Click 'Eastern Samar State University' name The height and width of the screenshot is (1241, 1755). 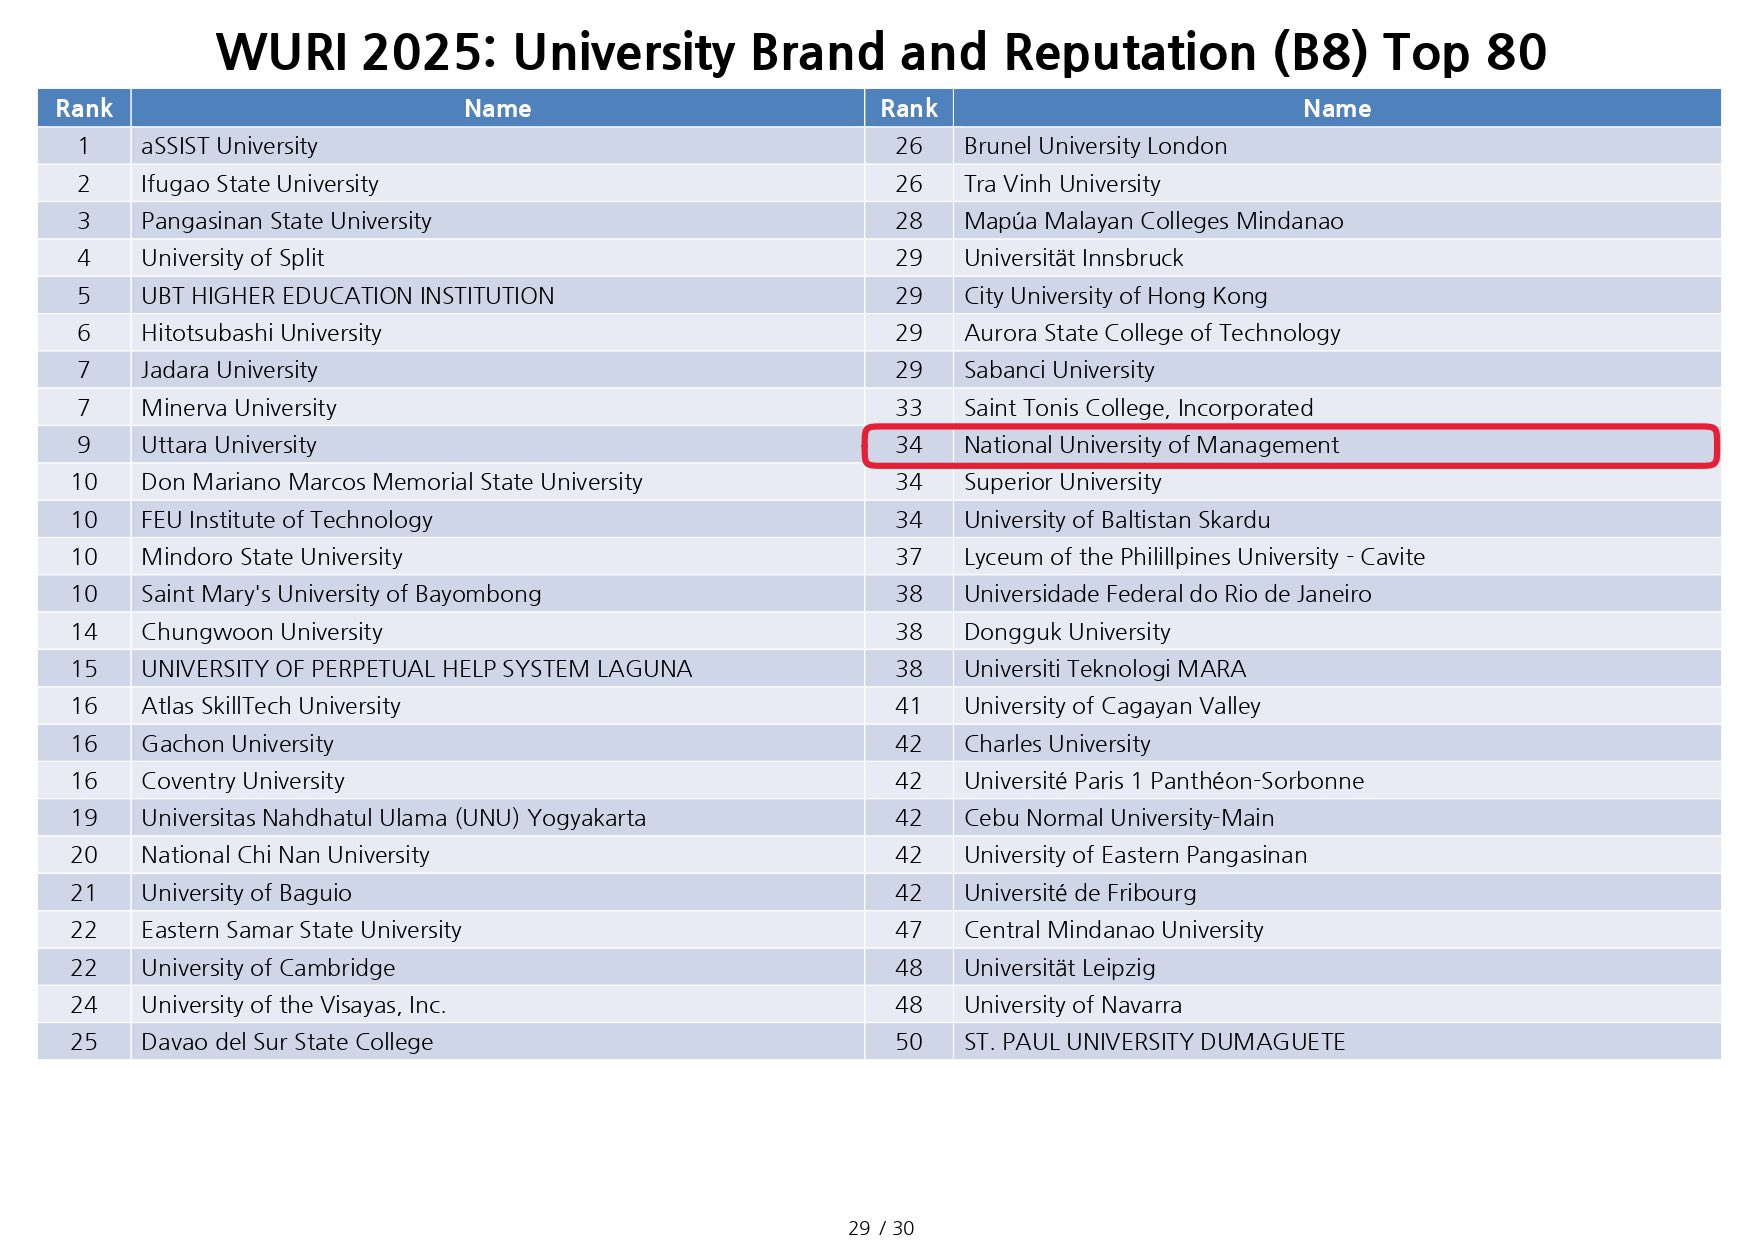click(301, 930)
